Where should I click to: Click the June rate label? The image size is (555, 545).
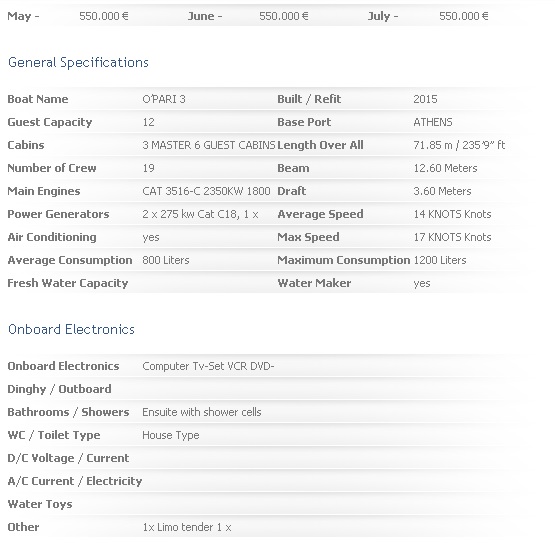[205, 16]
